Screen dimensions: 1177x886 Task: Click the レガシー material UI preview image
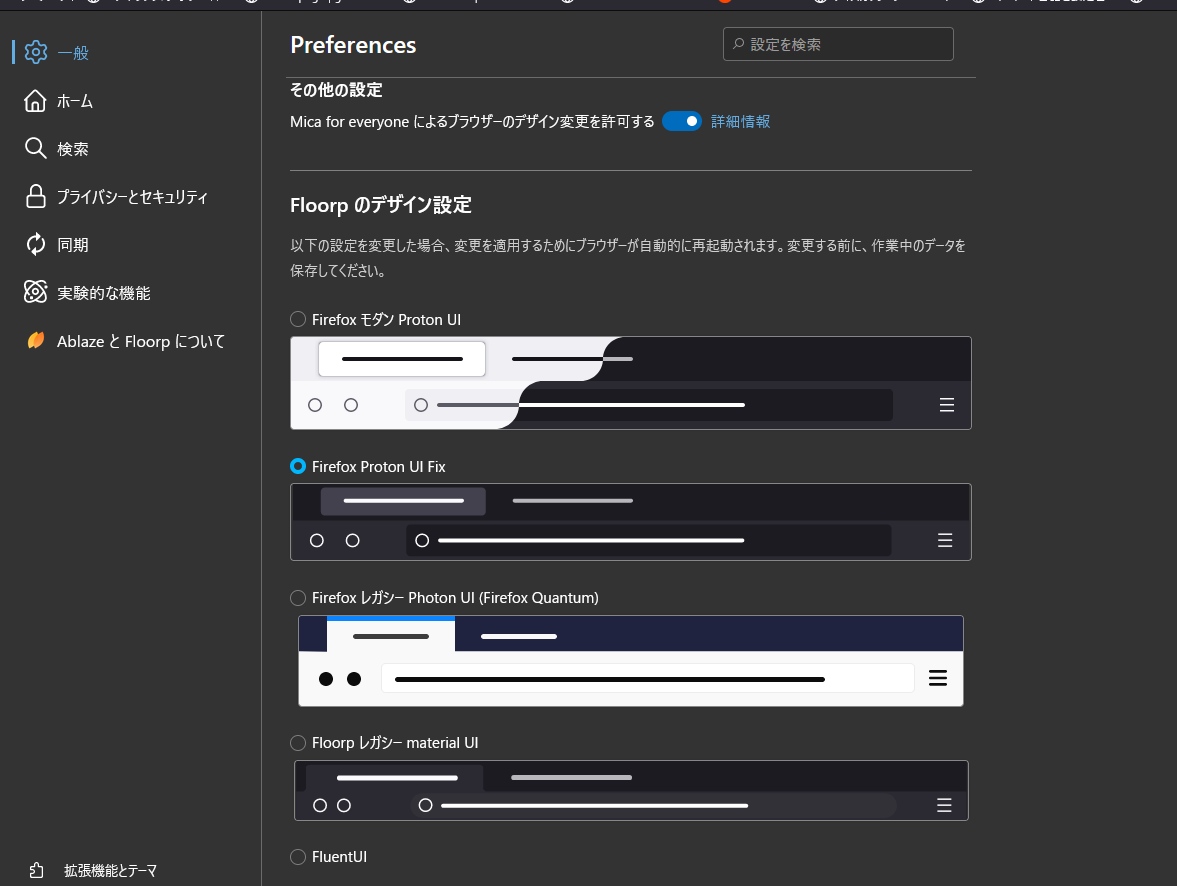click(631, 791)
